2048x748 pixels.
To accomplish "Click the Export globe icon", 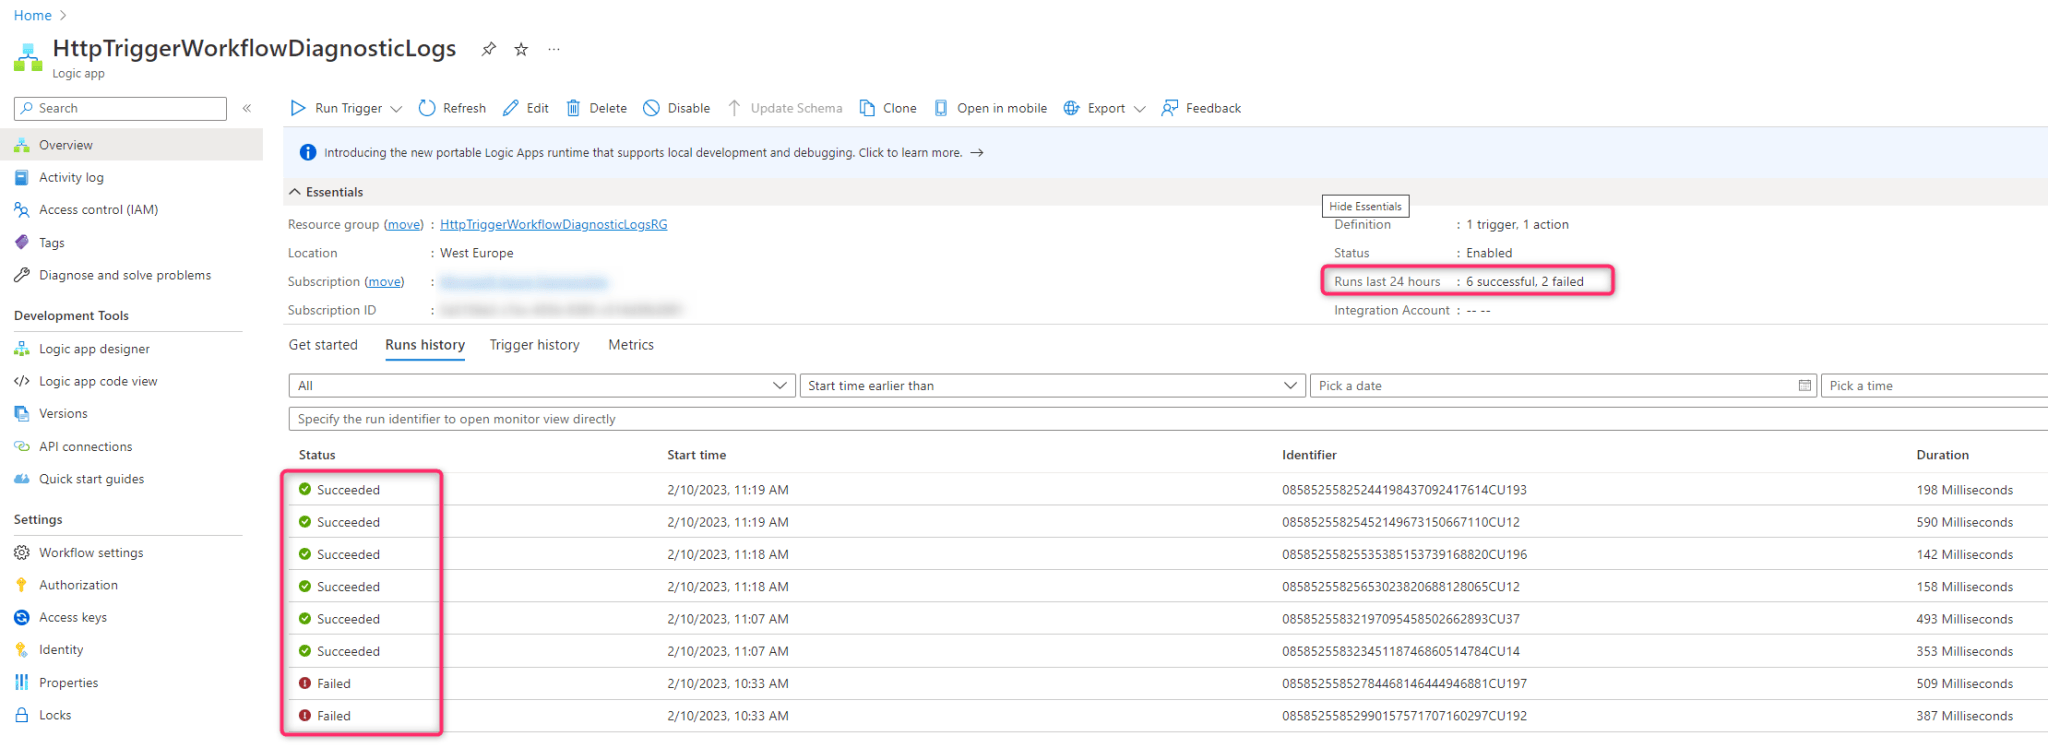I will 1071,108.
